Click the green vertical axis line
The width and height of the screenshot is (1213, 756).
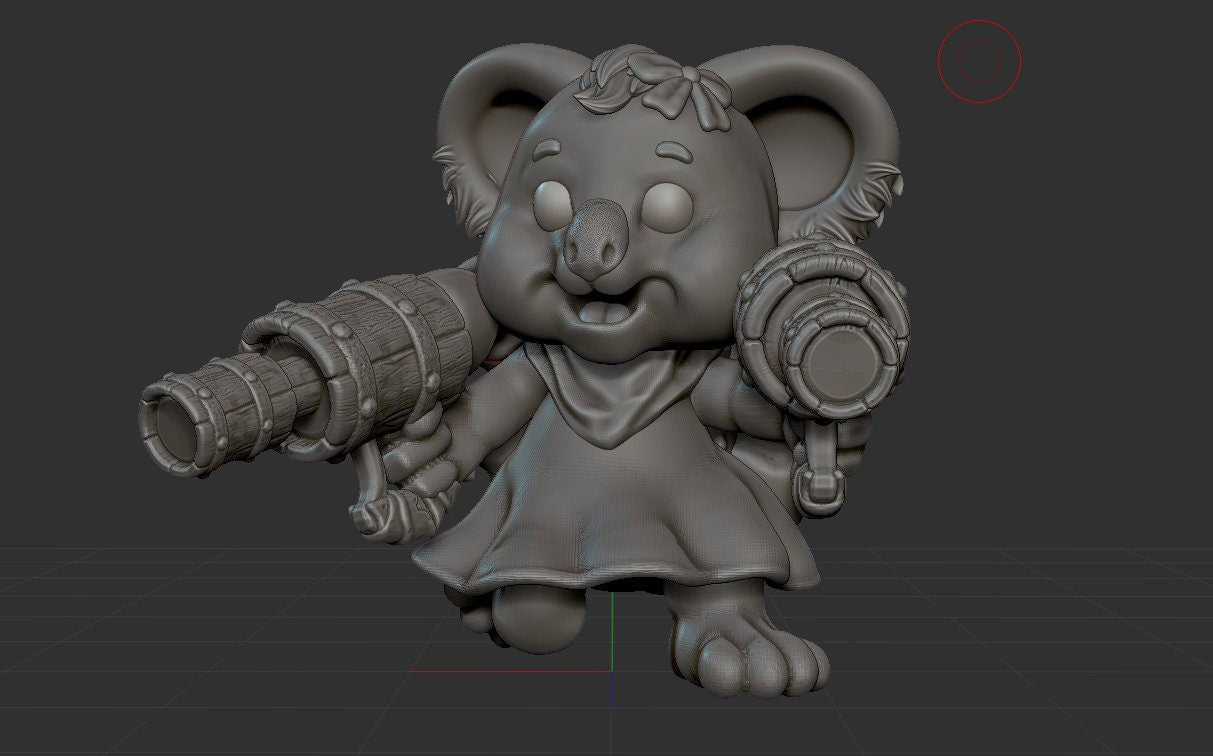[611, 630]
